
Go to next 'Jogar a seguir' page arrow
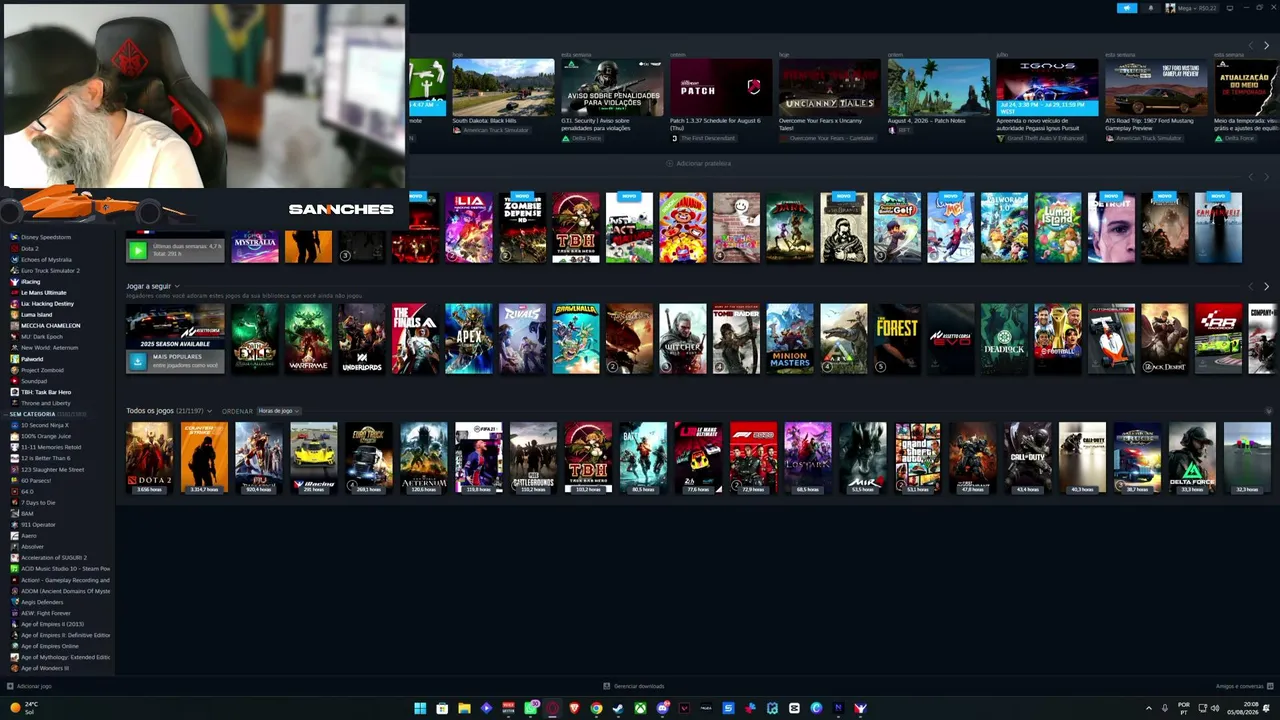[1266, 287]
